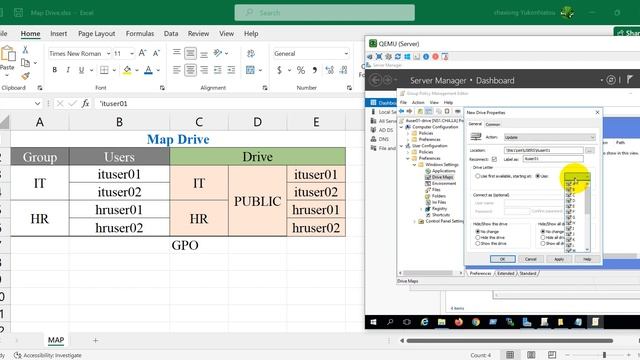
Task: Click the Increase Decimal icon
Action: pos(329,70)
